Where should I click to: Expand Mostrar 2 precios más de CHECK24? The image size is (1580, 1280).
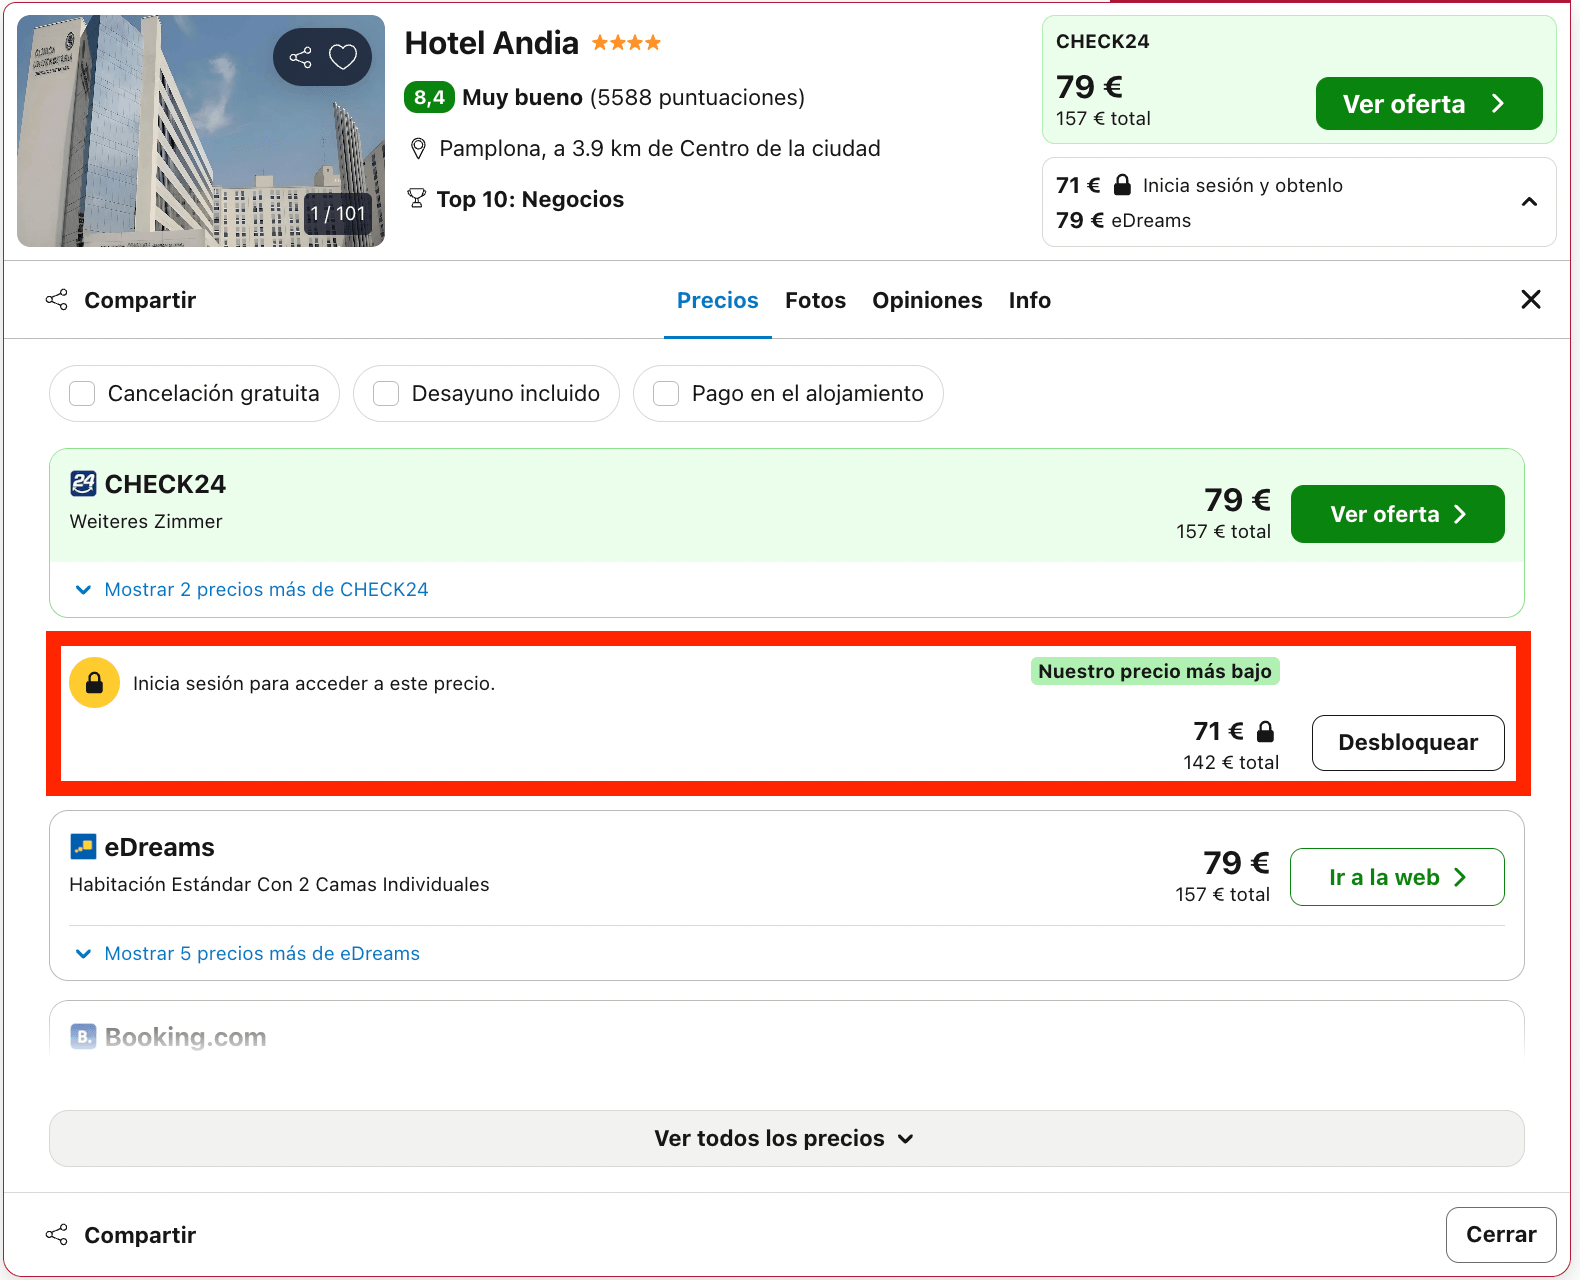click(x=252, y=590)
